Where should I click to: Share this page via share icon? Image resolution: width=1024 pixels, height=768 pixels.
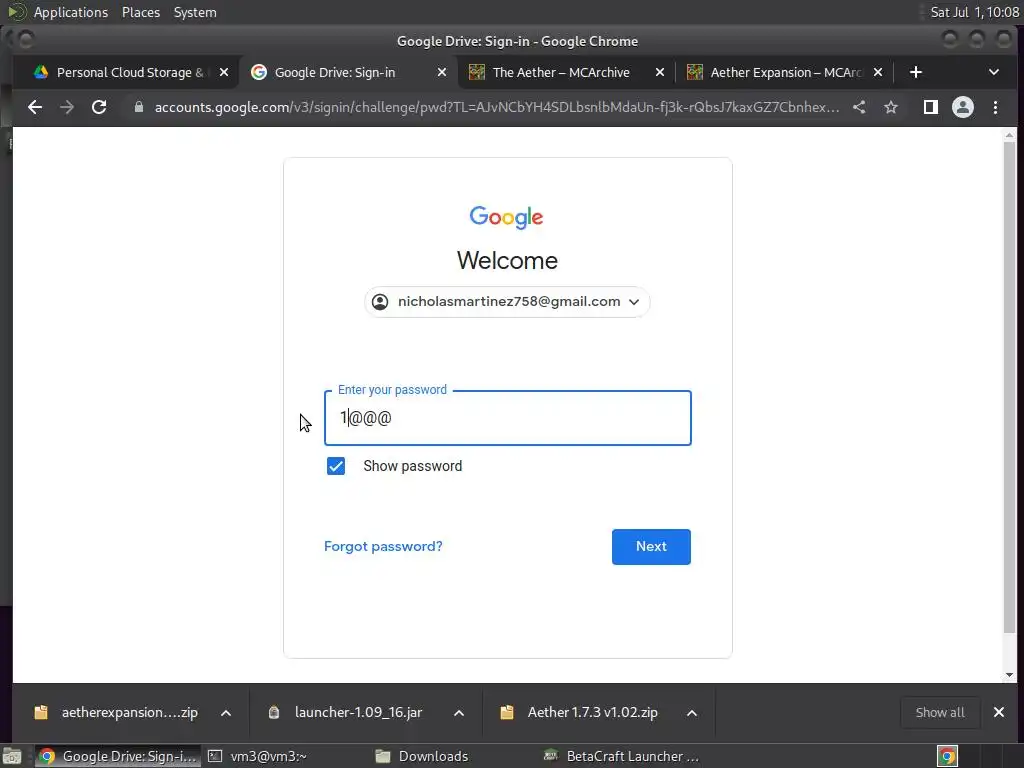pyautogui.click(x=859, y=107)
